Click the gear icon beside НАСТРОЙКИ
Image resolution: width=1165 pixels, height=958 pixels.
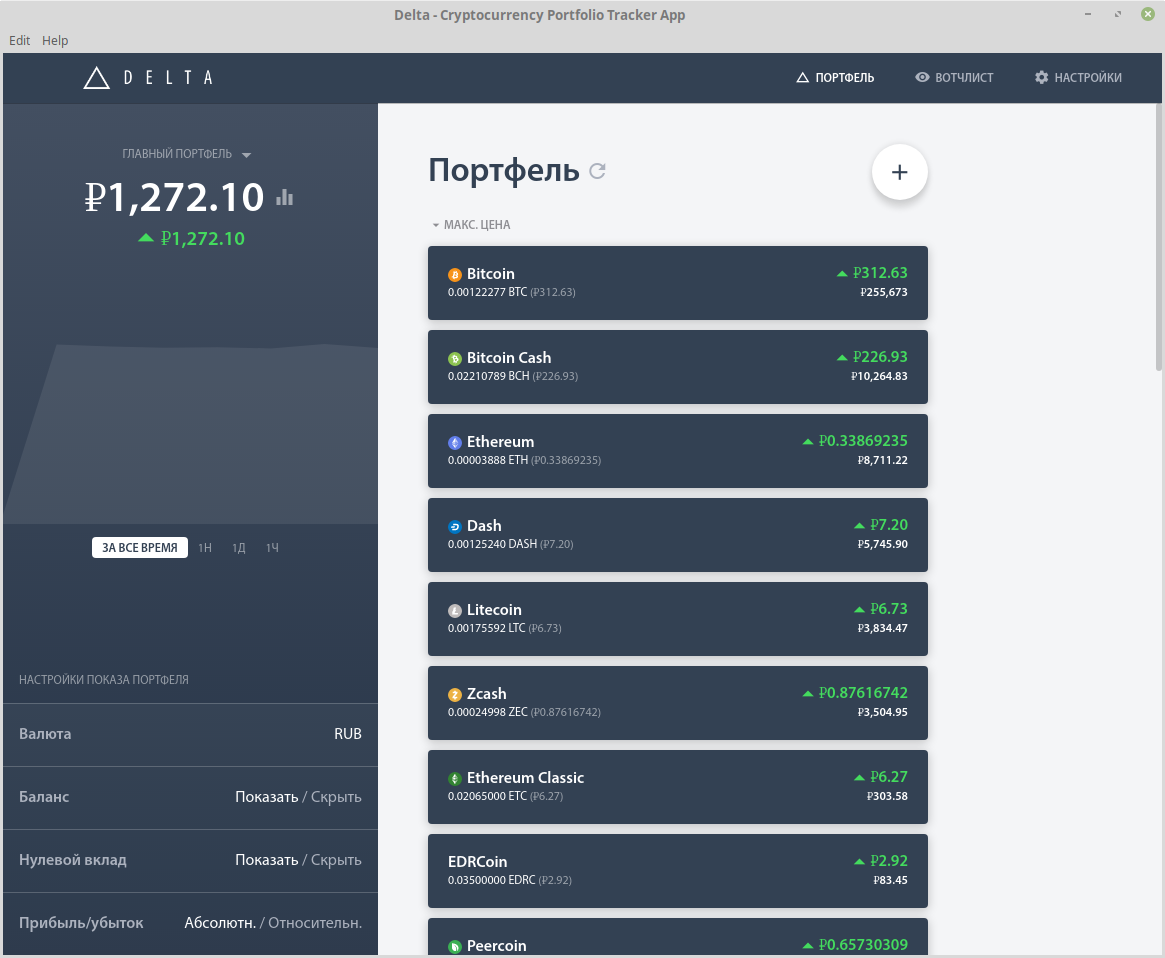click(x=1042, y=77)
